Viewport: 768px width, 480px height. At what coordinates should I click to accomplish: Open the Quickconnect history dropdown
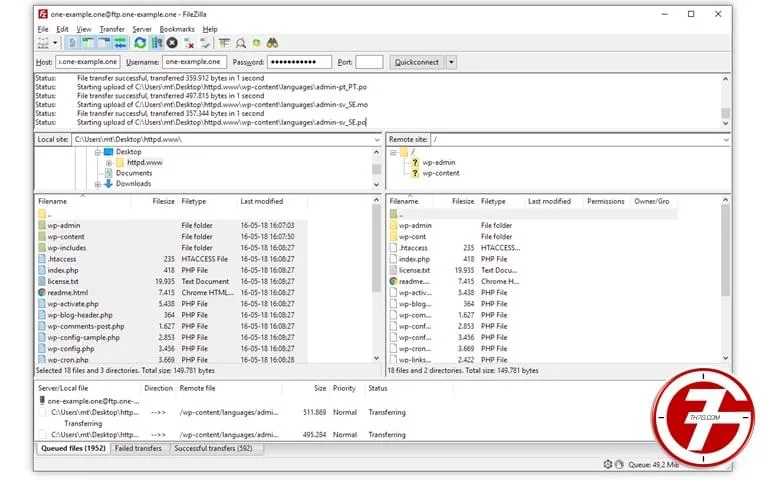coord(451,62)
